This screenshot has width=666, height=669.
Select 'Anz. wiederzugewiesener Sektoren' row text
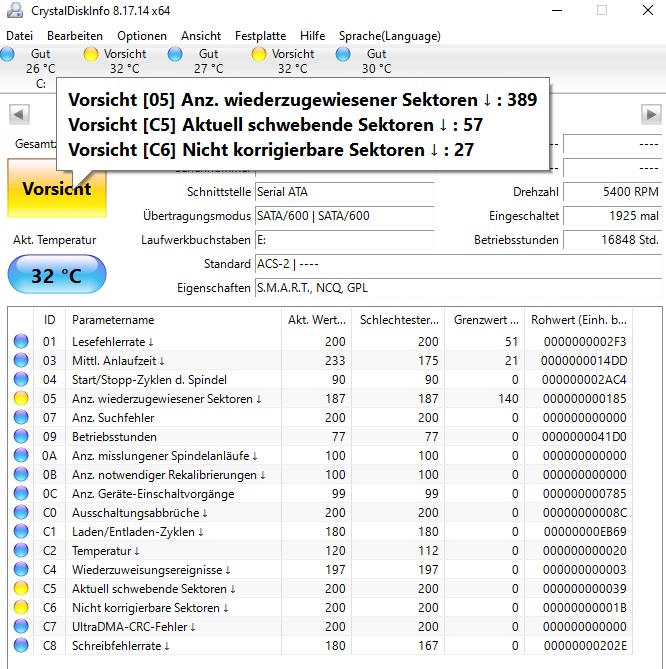(166, 398)
